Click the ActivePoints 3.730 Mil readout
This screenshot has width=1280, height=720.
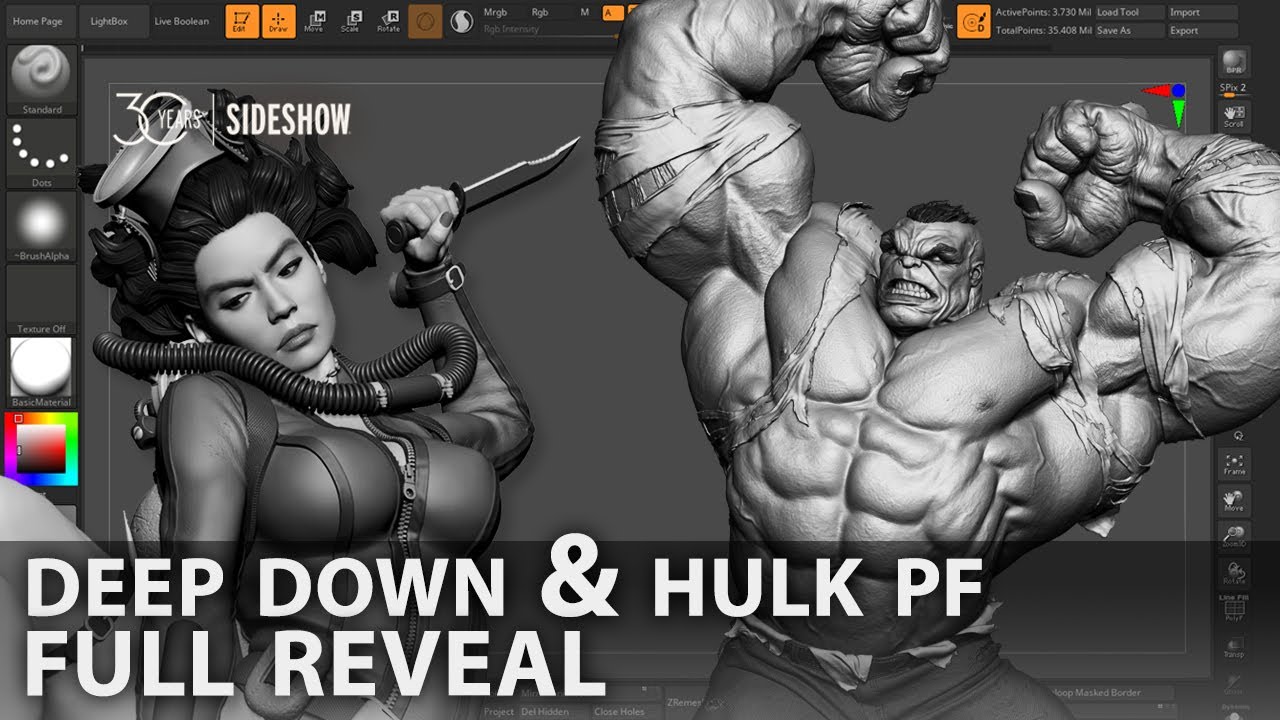pyautogui.click(x=1042, y=13)
